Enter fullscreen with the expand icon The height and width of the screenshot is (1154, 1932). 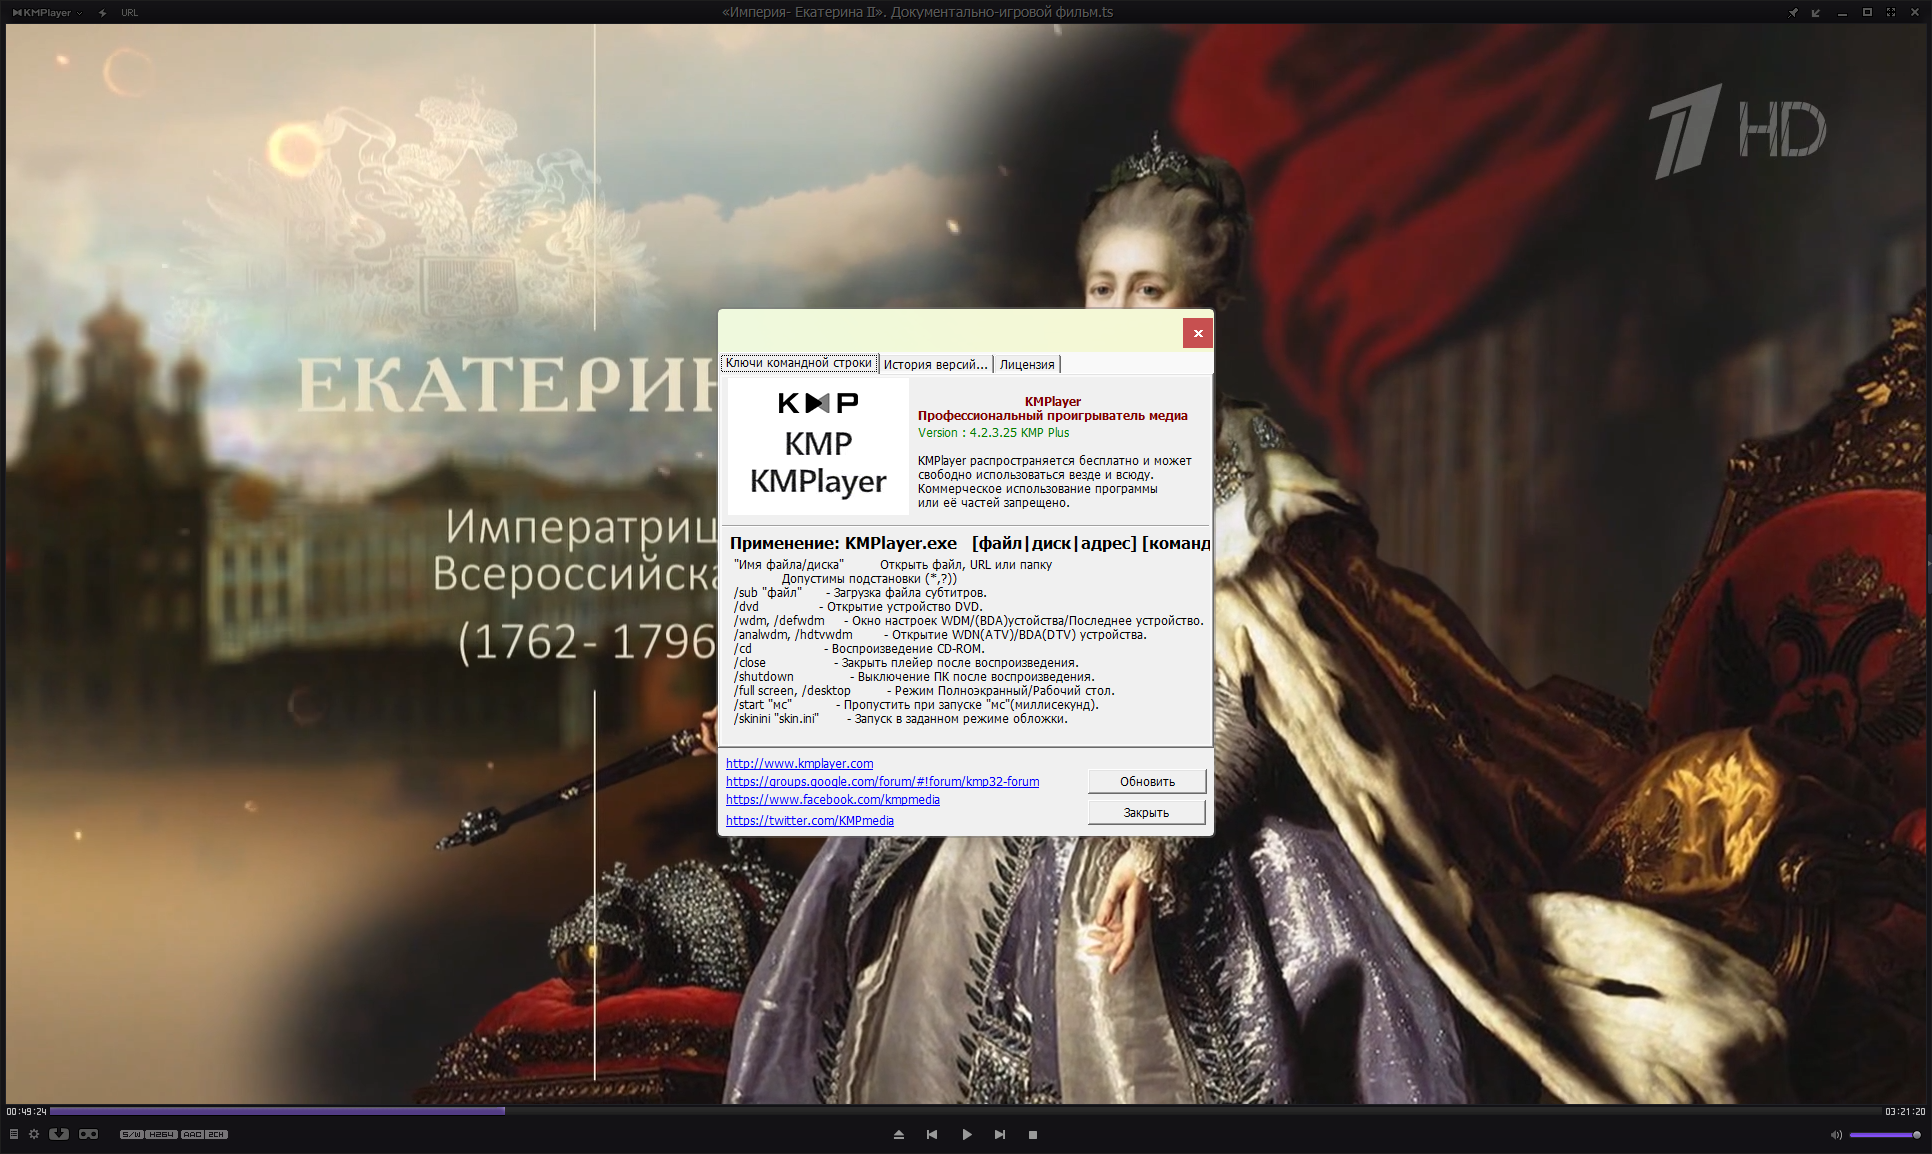pos(1891,13)
